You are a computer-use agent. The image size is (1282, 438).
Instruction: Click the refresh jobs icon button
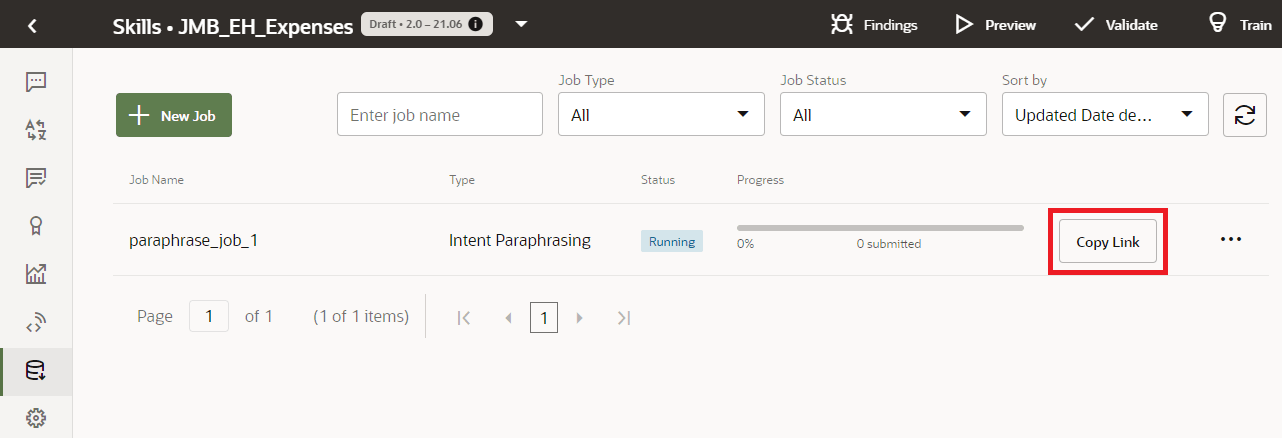click(1244, 115)
